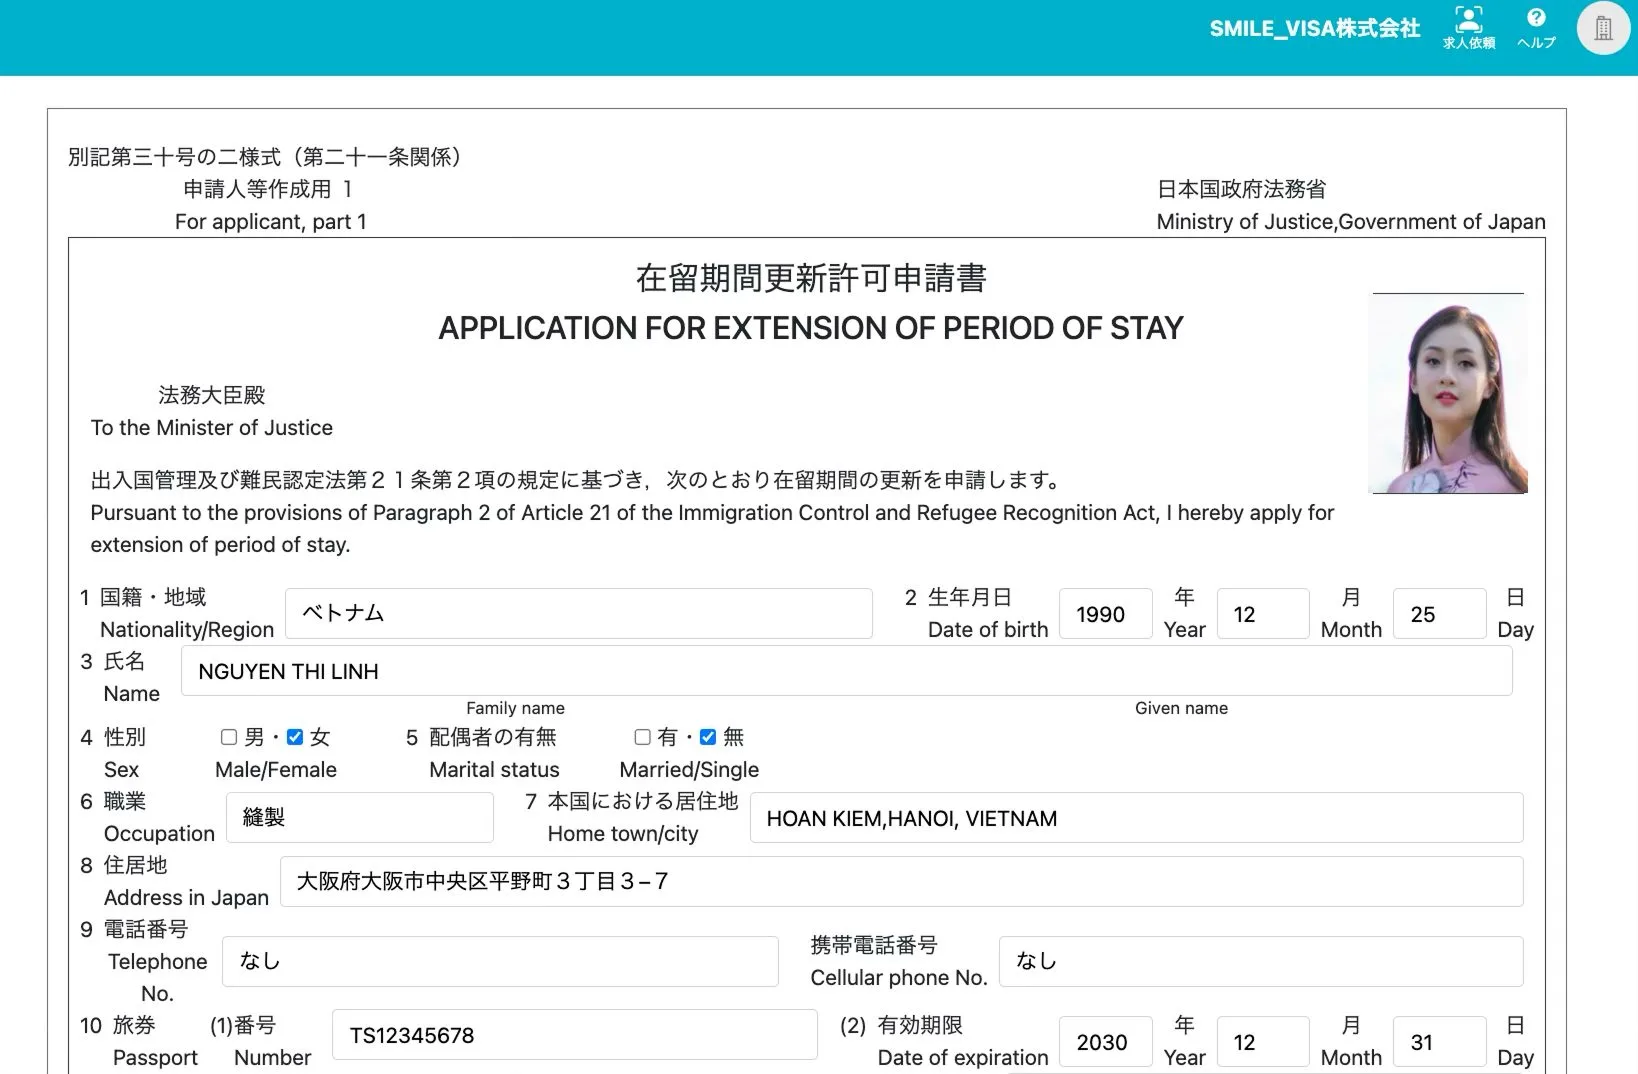Click the Name field NGUYEN THI LINH
Screen dimensions: 1638x1074
pyautogui.click(x=845, y=671)
